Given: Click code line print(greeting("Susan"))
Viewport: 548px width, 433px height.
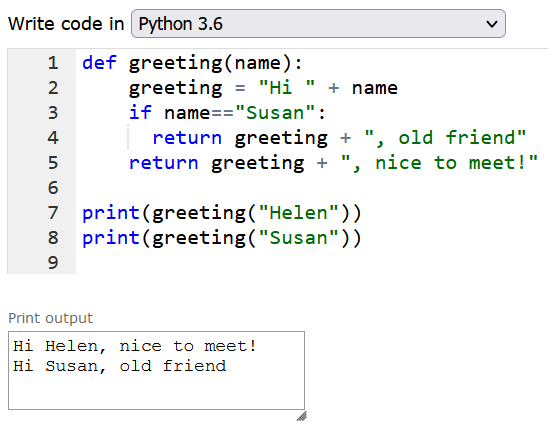Looking at the screenshot, I should point(222,238).
